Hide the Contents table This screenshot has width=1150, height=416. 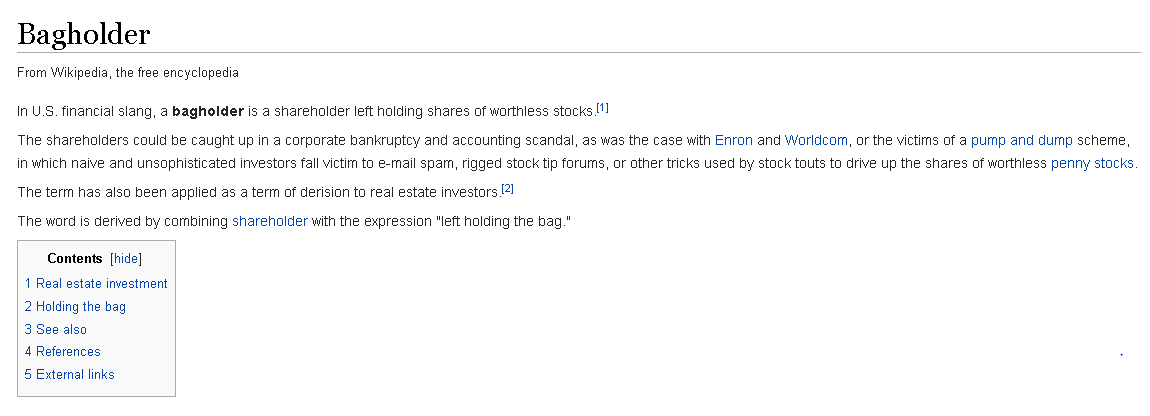pos(125,258)
